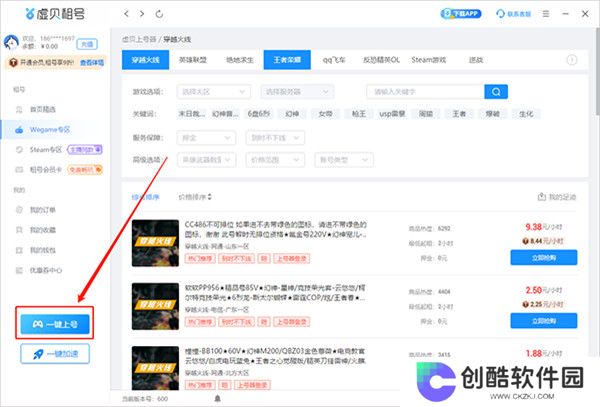The height and width of the screenshot is (407, 600).
Task: Select the 王者 keyword tag
Action: (459, 114)
